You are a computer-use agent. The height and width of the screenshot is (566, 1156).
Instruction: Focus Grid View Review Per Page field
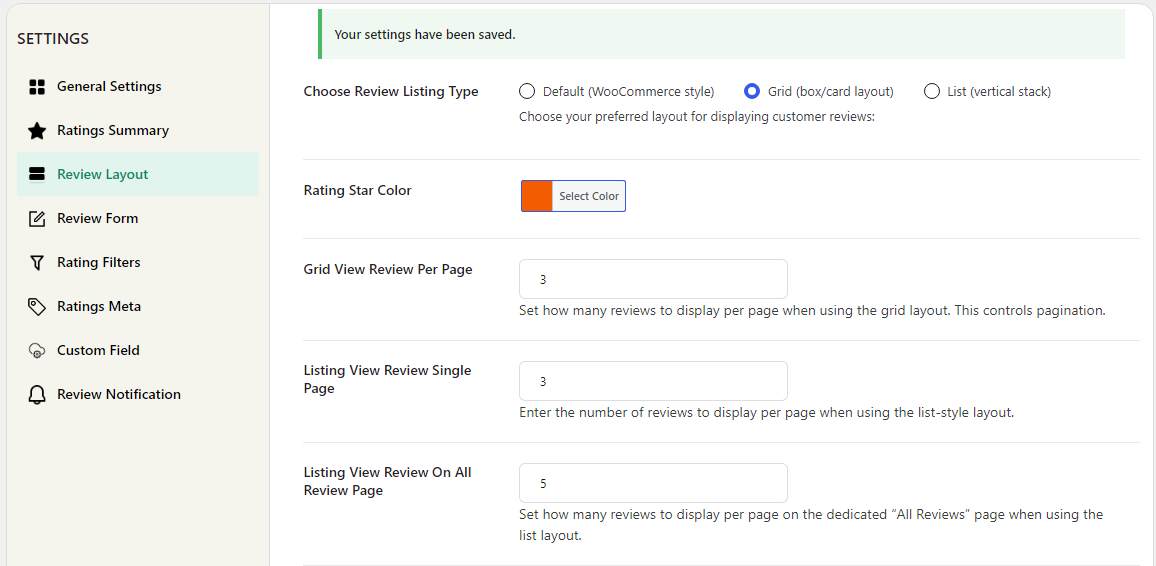[653, 279]
